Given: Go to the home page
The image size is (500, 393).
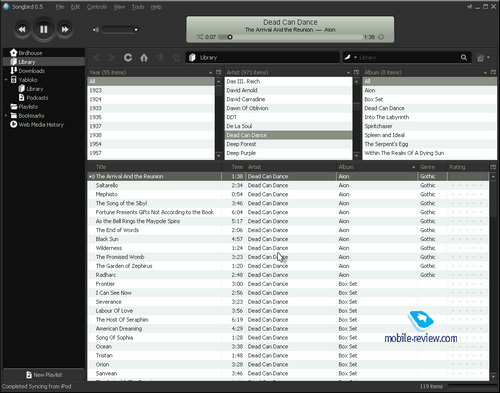Looking at the screenshot, I should click(144, 58).
